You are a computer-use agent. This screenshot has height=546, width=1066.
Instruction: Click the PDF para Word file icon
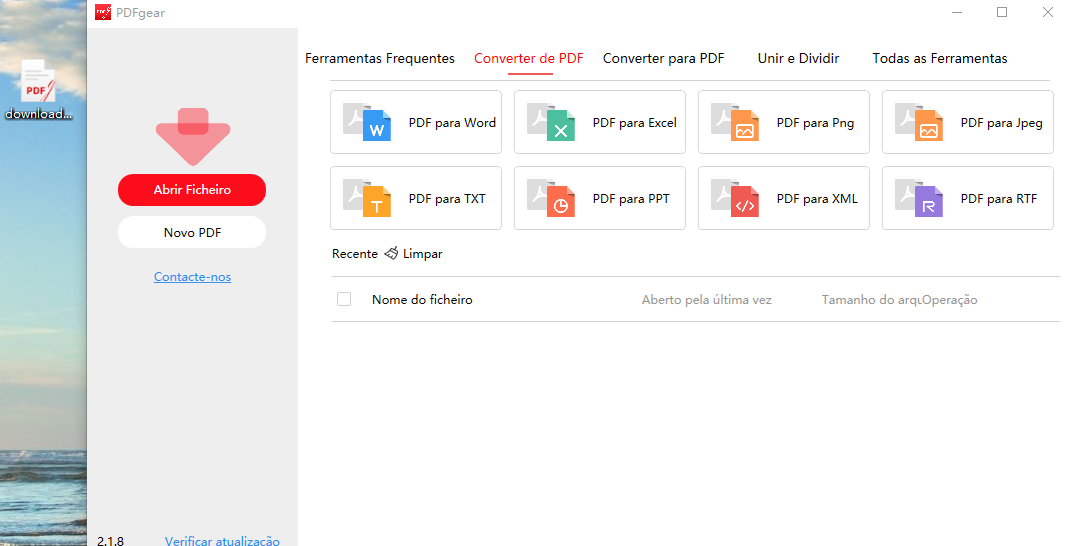[x=367, y=122]
